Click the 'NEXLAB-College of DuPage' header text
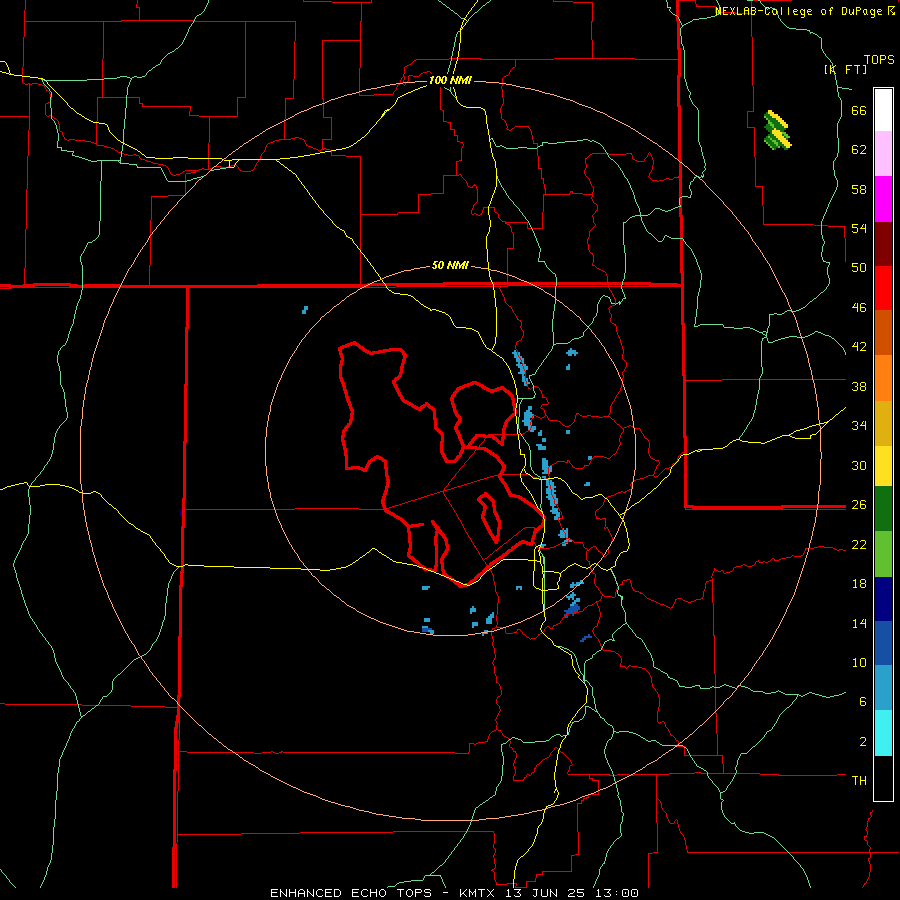 tap(799, 11)
